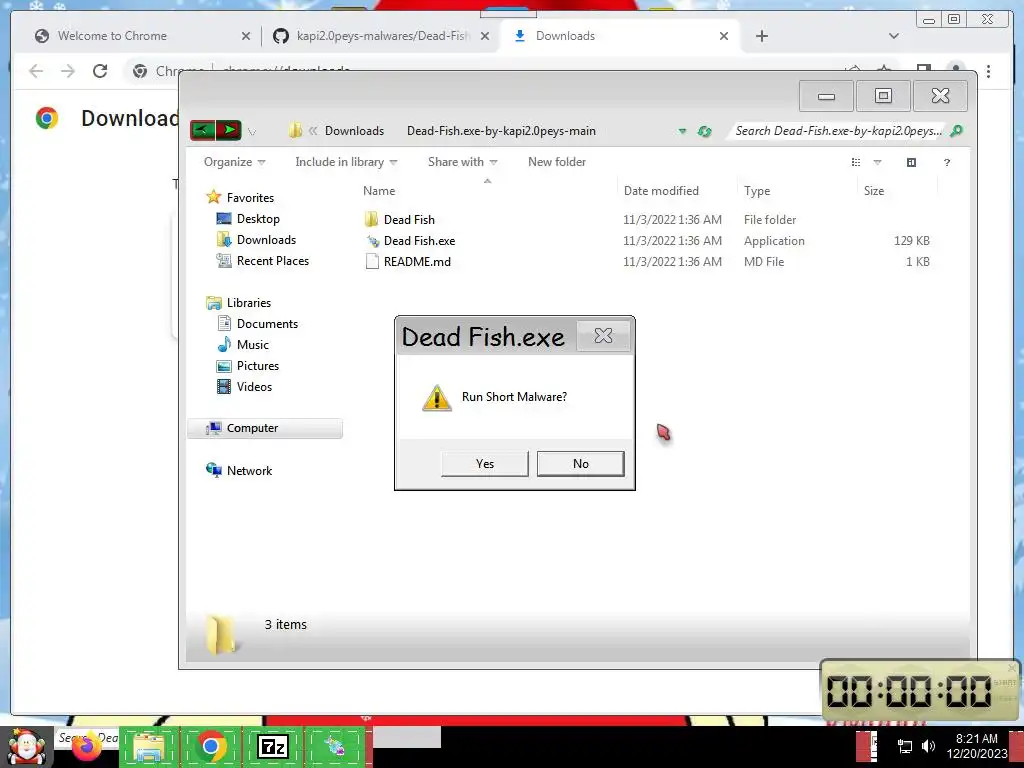
Task: Open the Organize menu
Action: point(234,162)
